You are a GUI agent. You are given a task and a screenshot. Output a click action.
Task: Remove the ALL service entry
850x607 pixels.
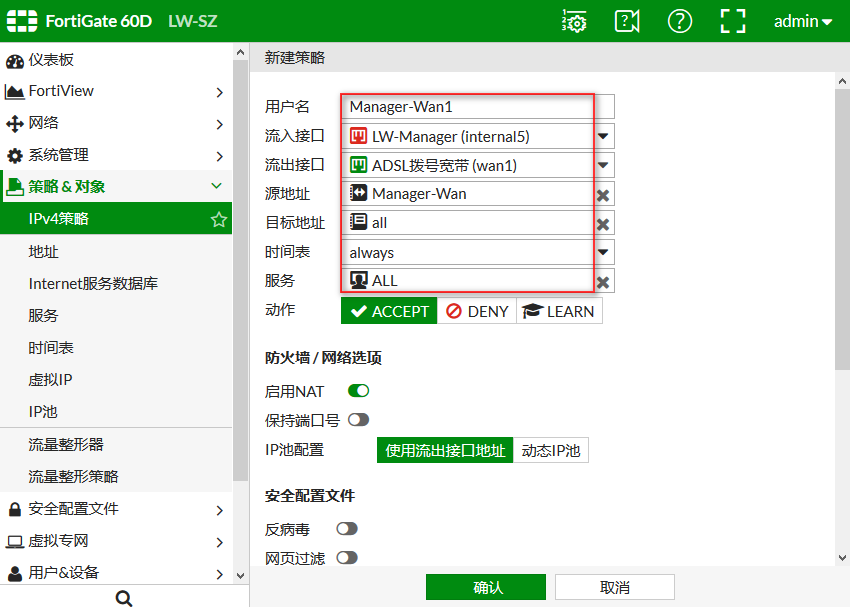pyautogui.click(x=603, y=282)
